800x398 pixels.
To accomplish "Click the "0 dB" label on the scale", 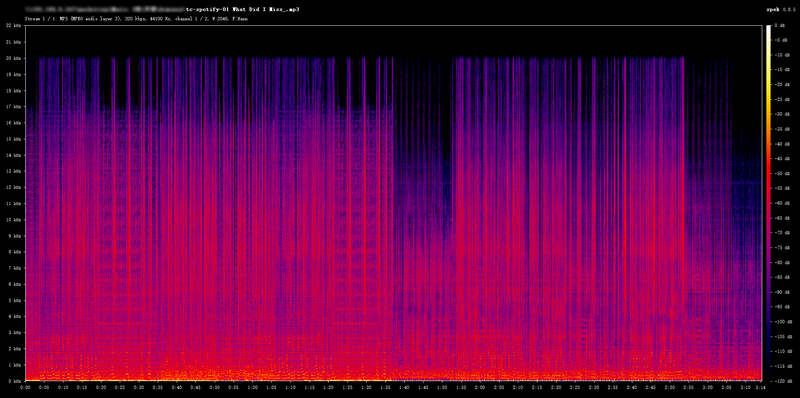I will point(780,25).
